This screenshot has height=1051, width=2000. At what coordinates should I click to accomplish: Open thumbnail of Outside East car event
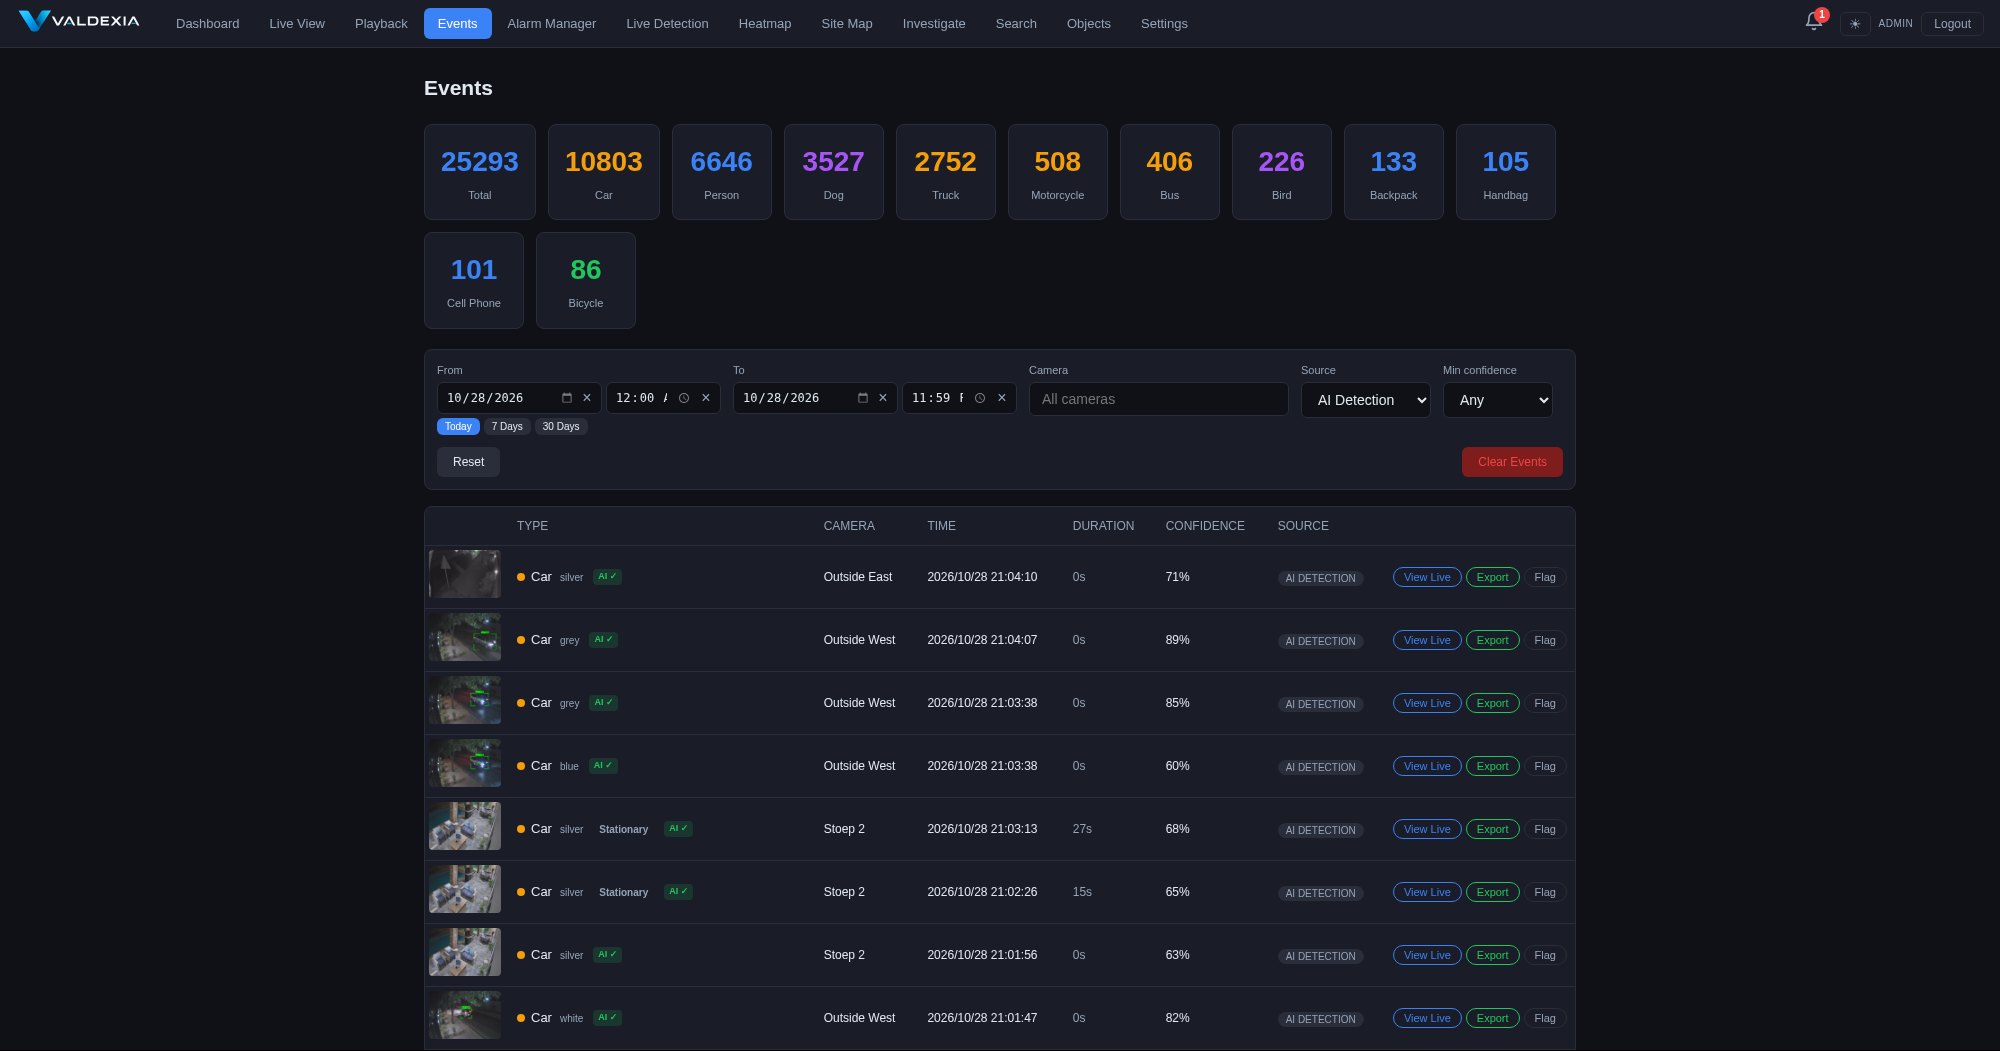coord(465,574)
